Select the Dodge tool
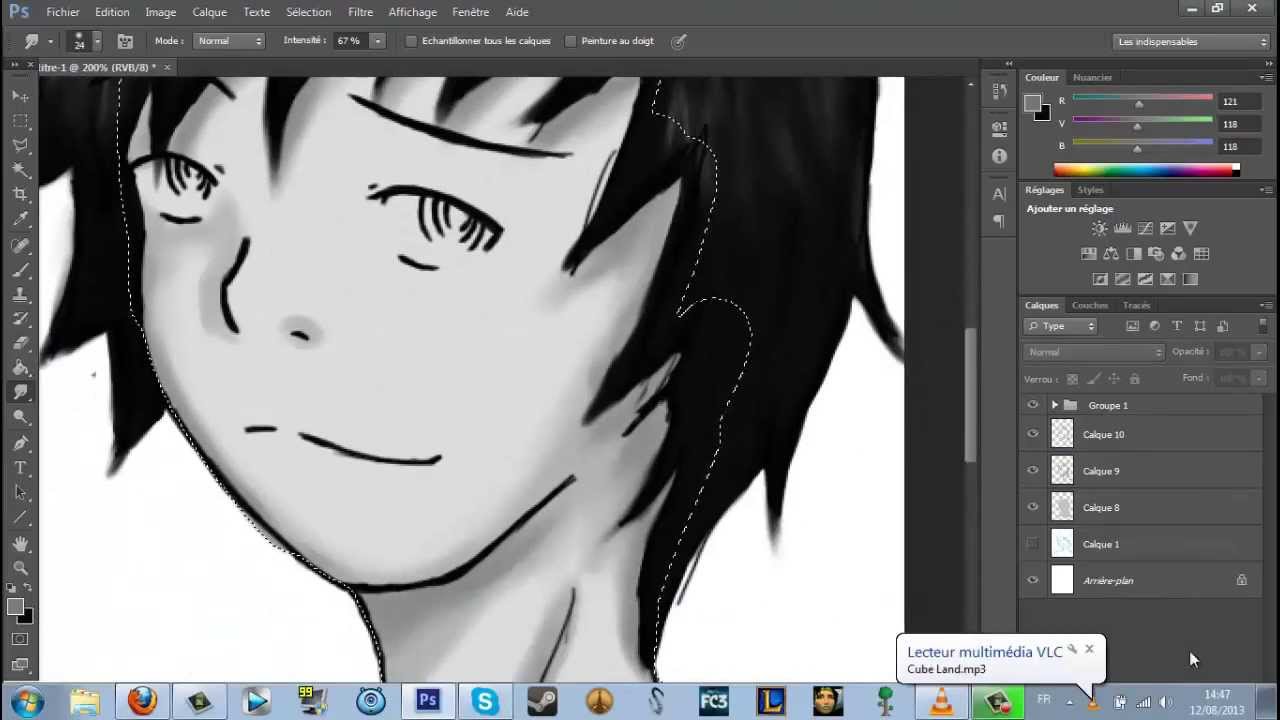1280x720 pixels. [20, 417]
